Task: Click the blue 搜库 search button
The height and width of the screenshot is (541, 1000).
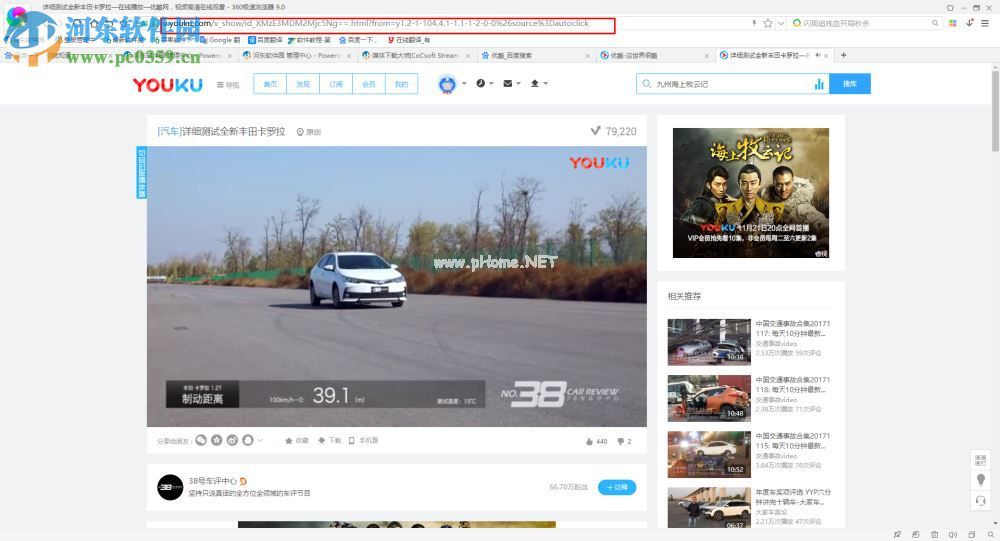Action: [x=849, y=84]
